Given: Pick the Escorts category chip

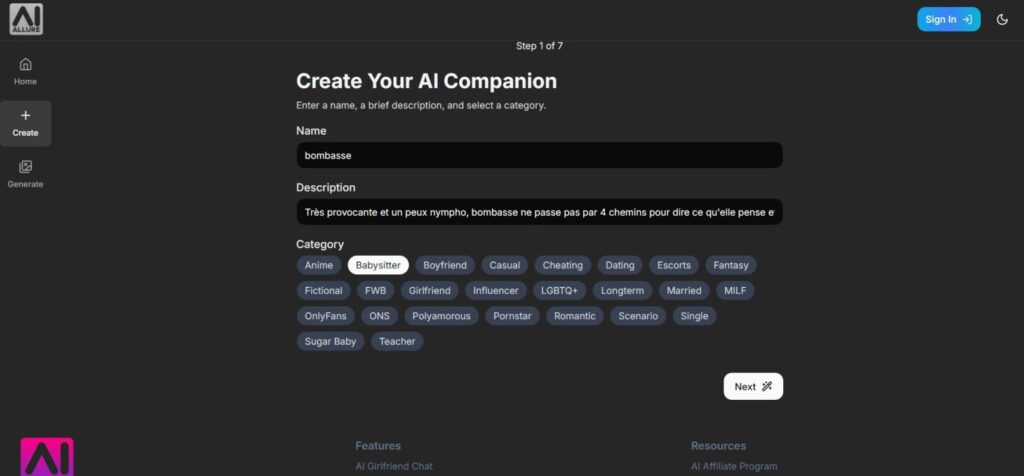Looking at the screenshot, I should tap(673, 265).
